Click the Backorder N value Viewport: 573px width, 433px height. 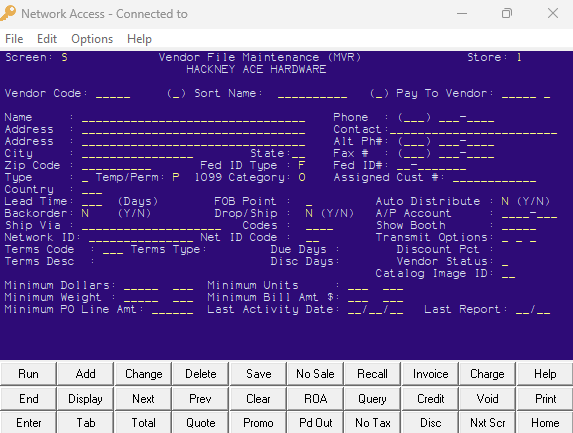85,213
